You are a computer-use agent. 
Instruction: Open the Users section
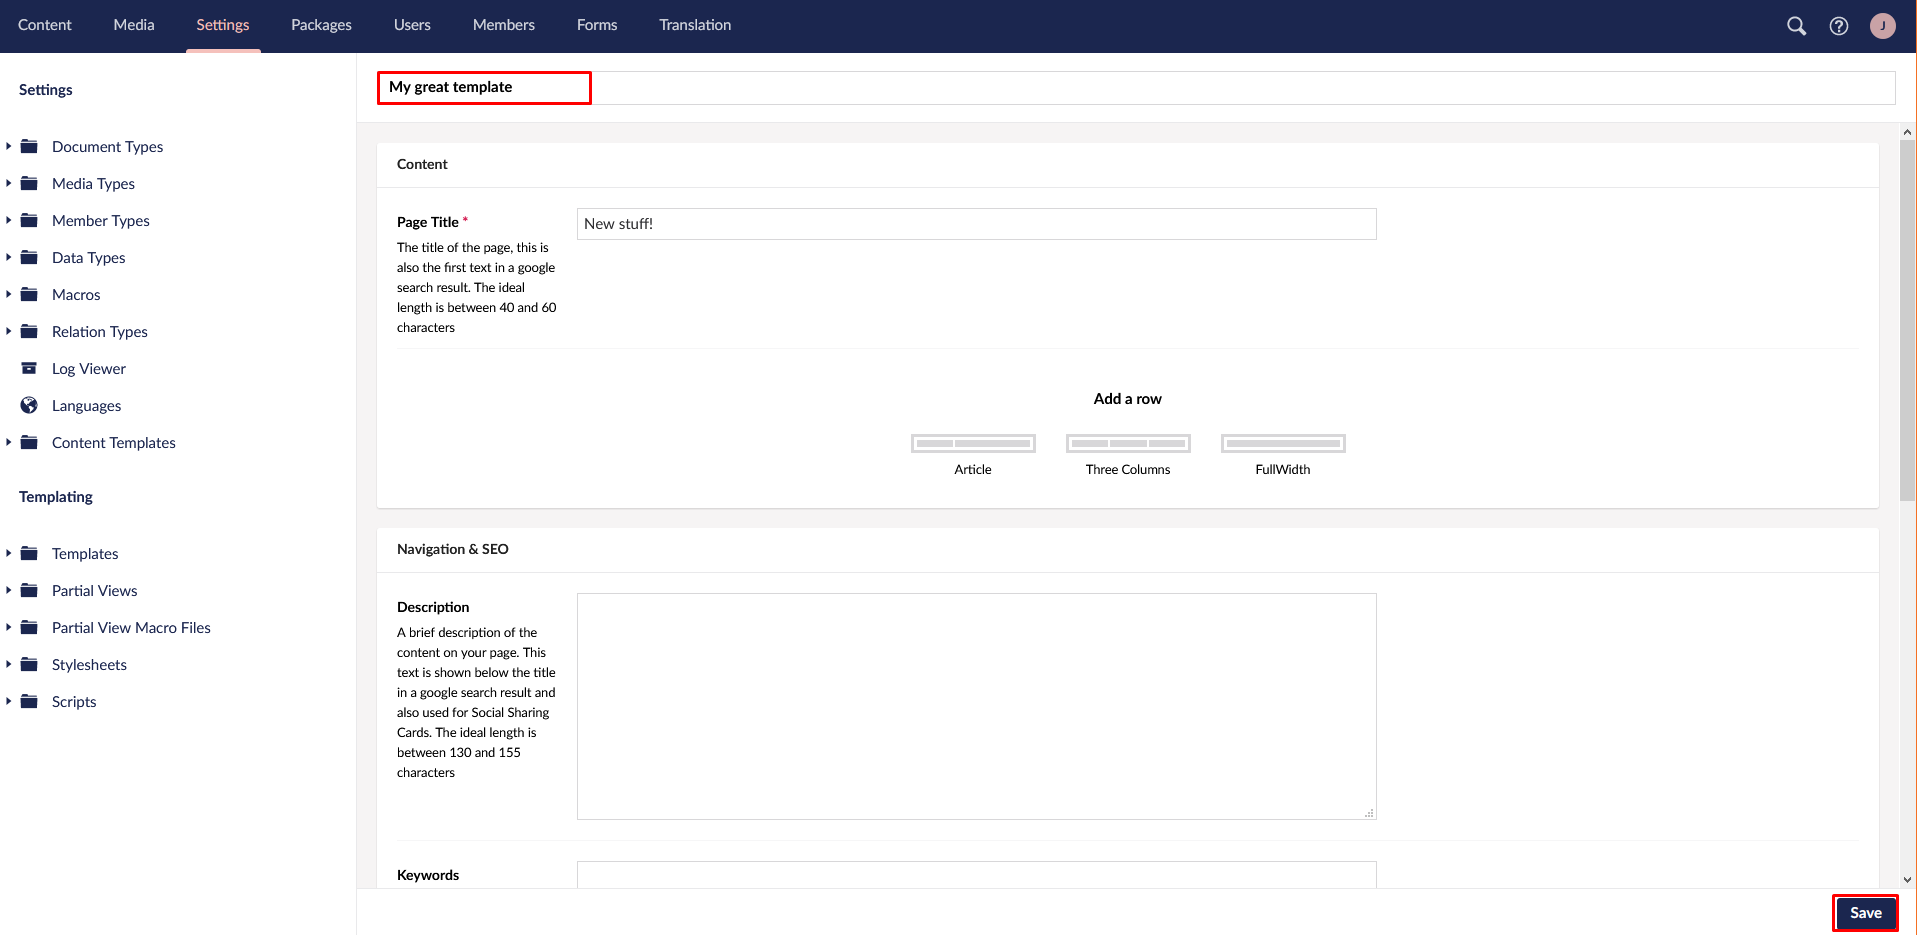pos(412,25)
